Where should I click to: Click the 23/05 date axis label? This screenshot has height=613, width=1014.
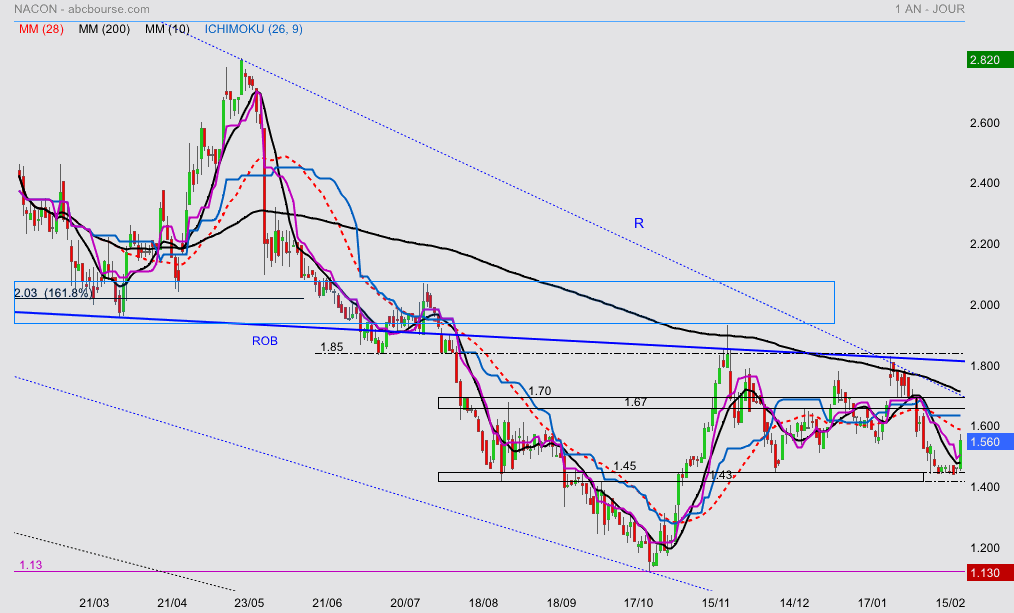pos(249,603)
